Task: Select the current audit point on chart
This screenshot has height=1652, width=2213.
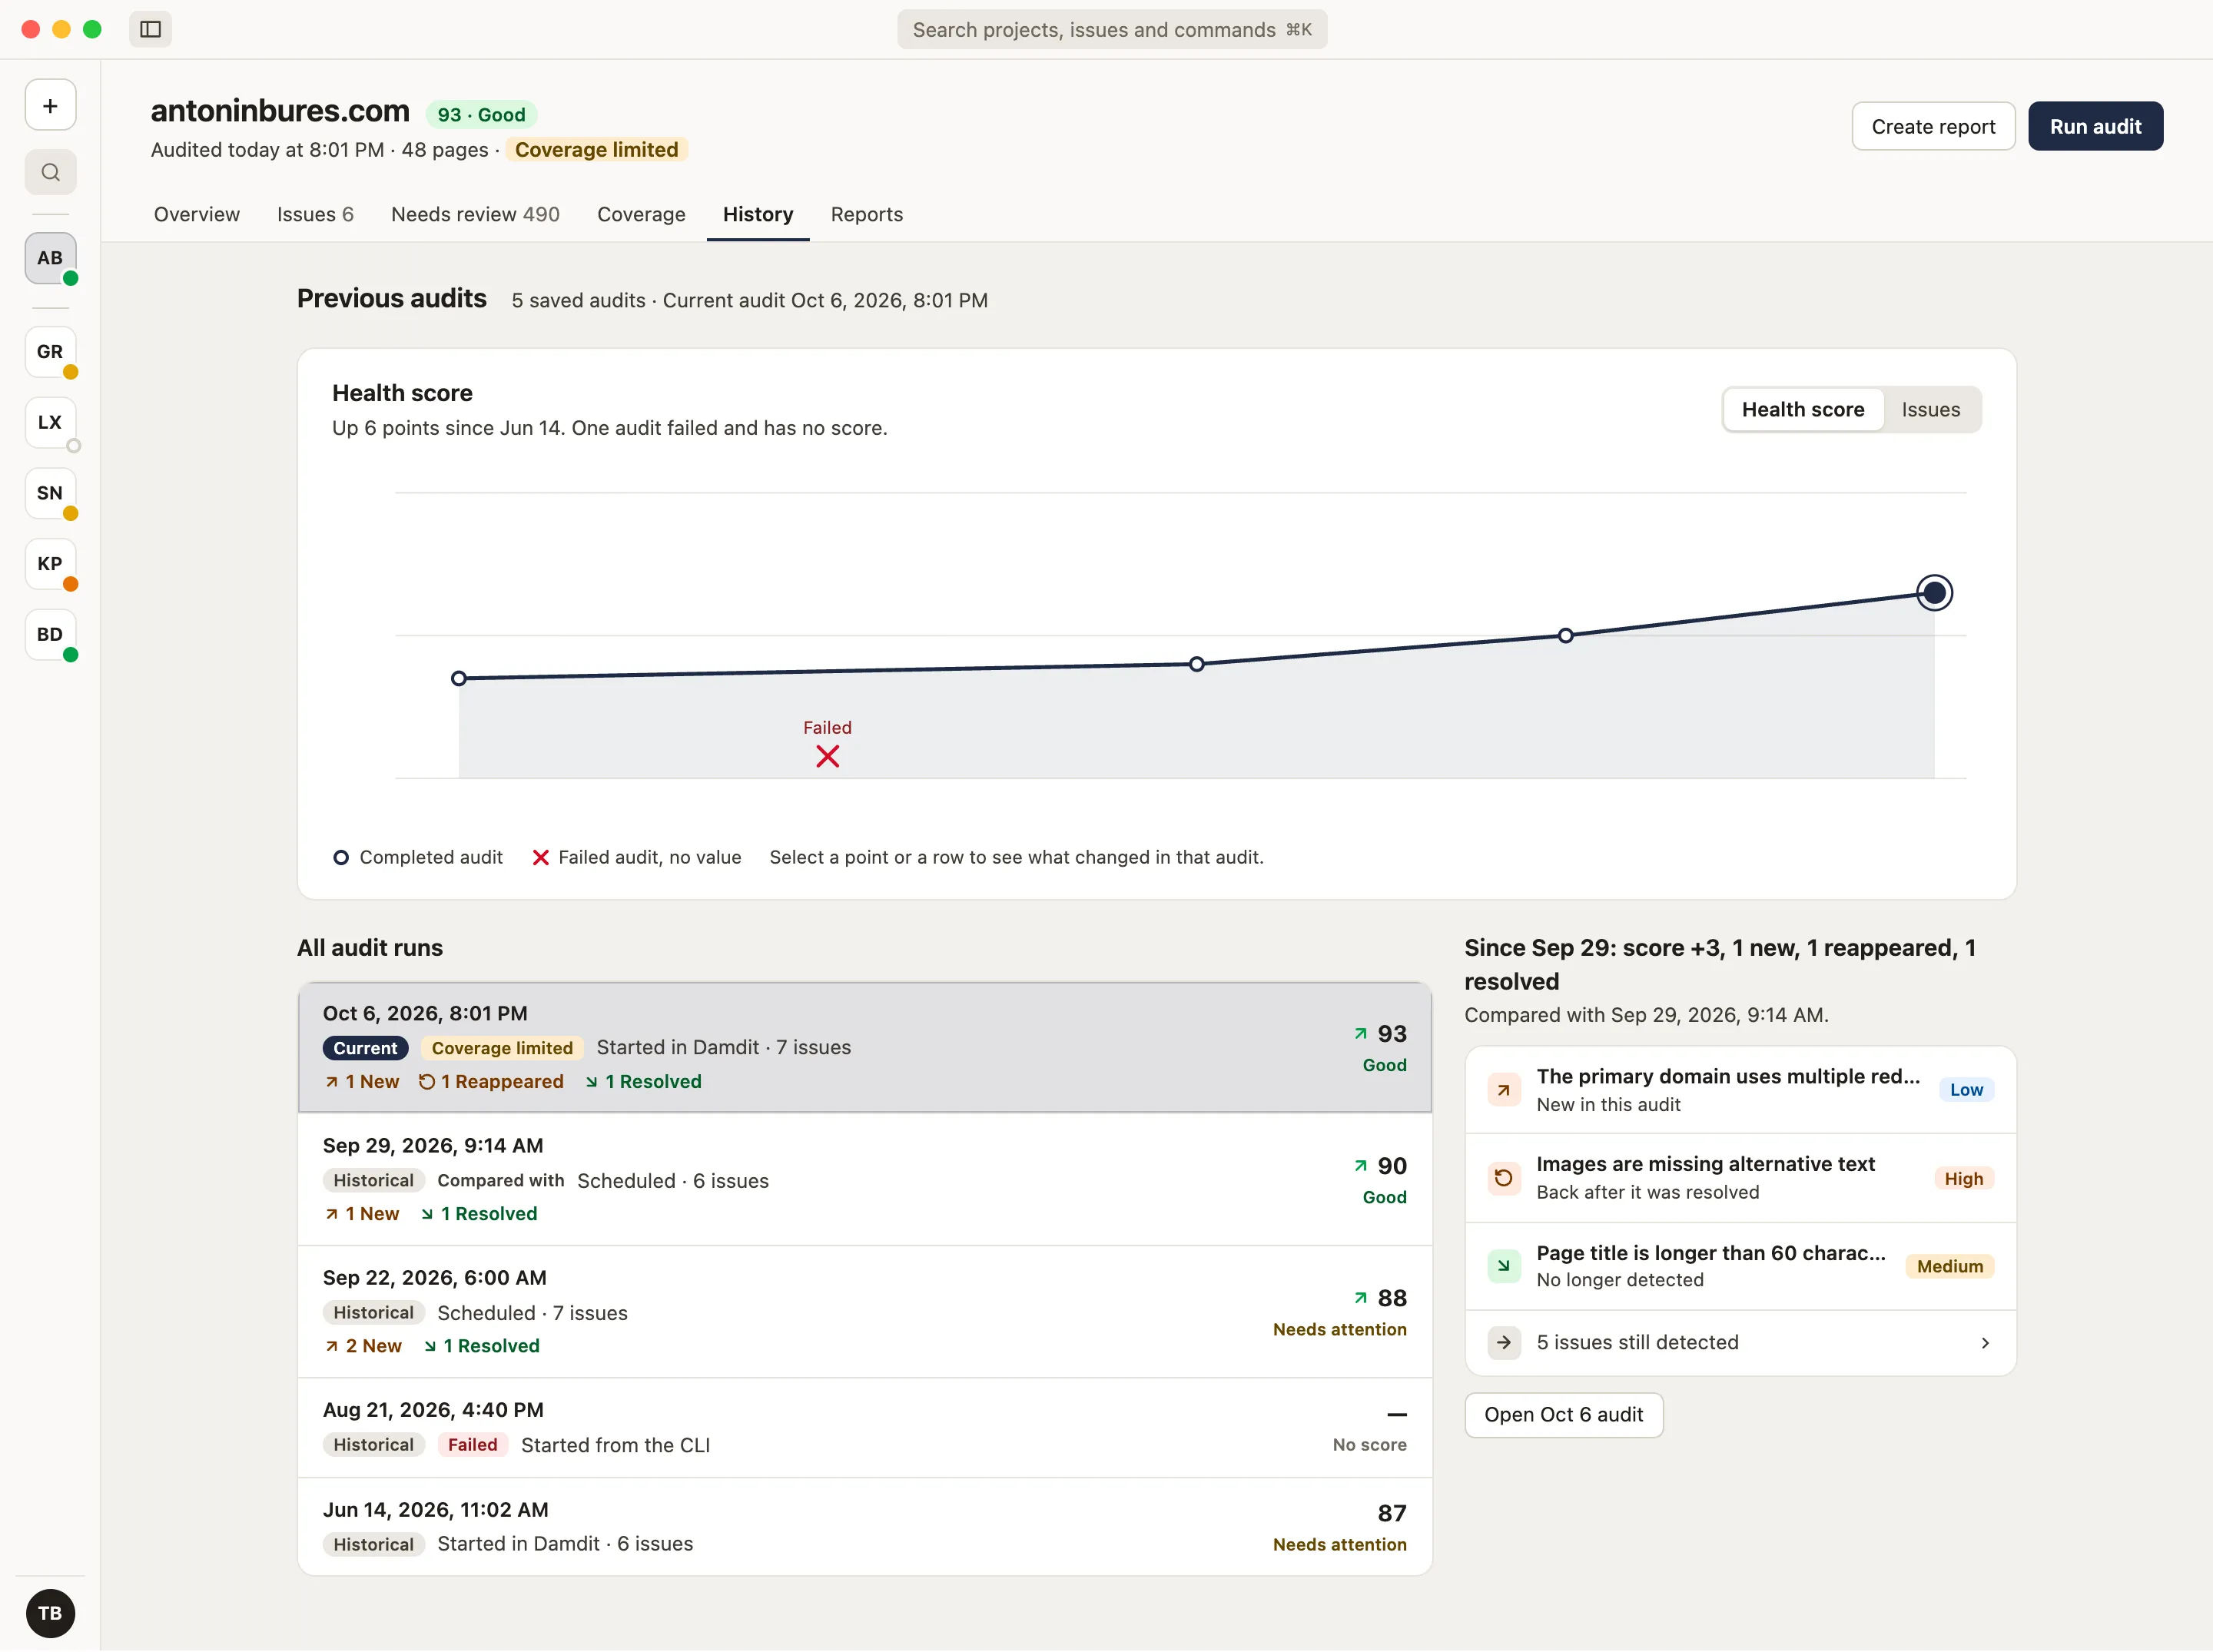Action: (1934, 593)
